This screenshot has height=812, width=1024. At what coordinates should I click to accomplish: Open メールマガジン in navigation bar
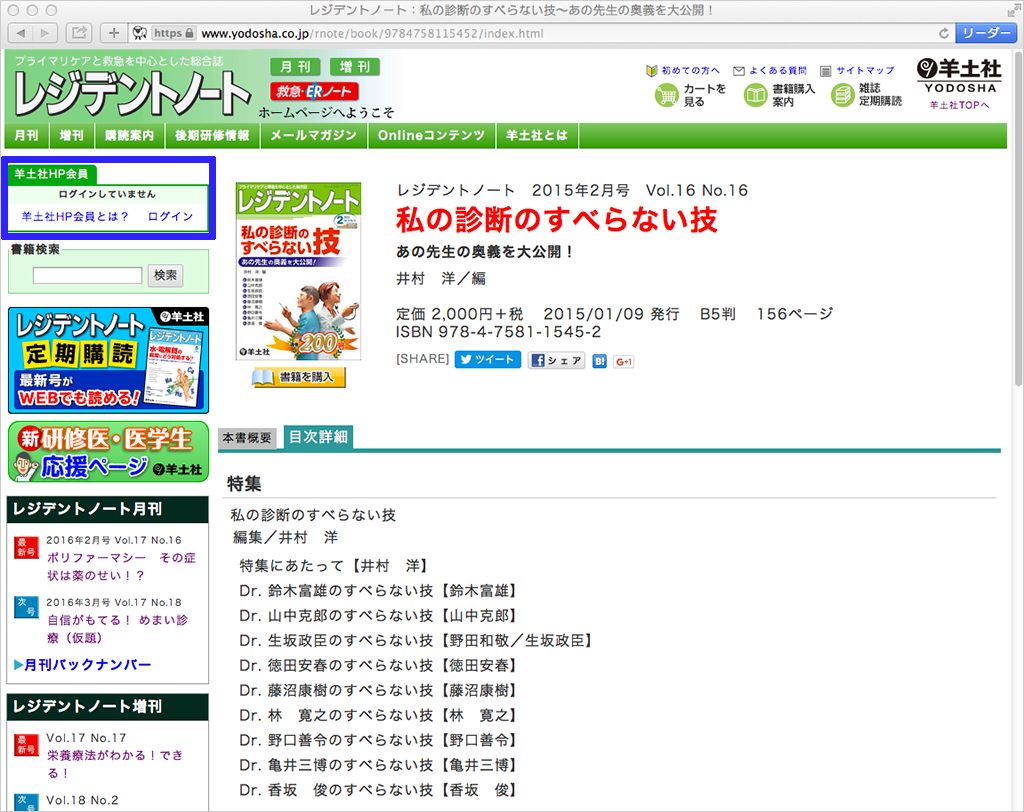click(x=313, y=135)
